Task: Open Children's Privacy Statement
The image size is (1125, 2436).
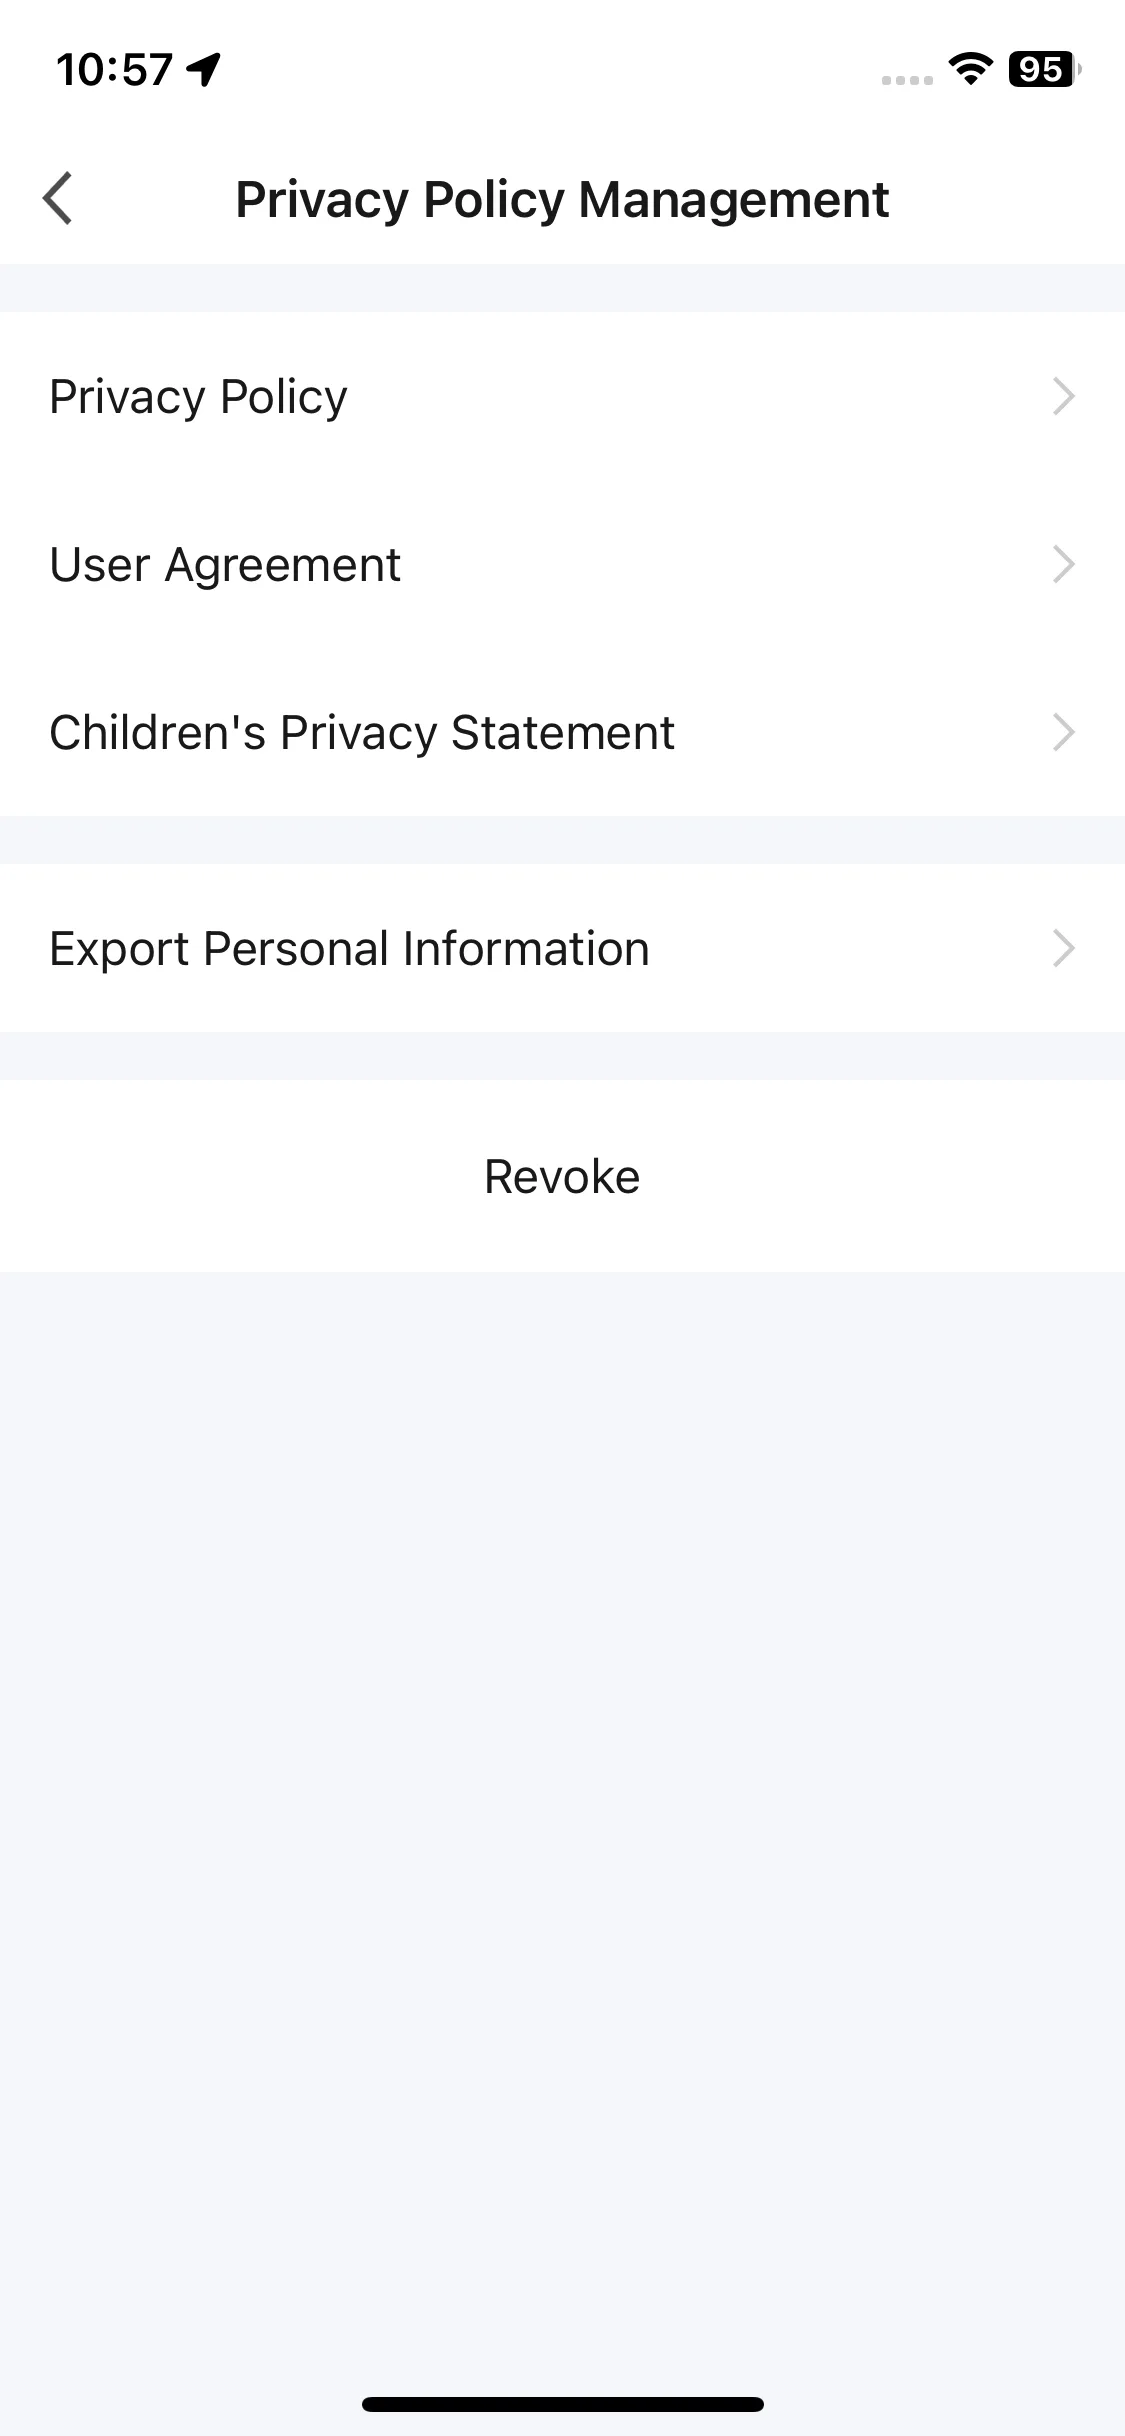Action: click(x=562, y=732)
